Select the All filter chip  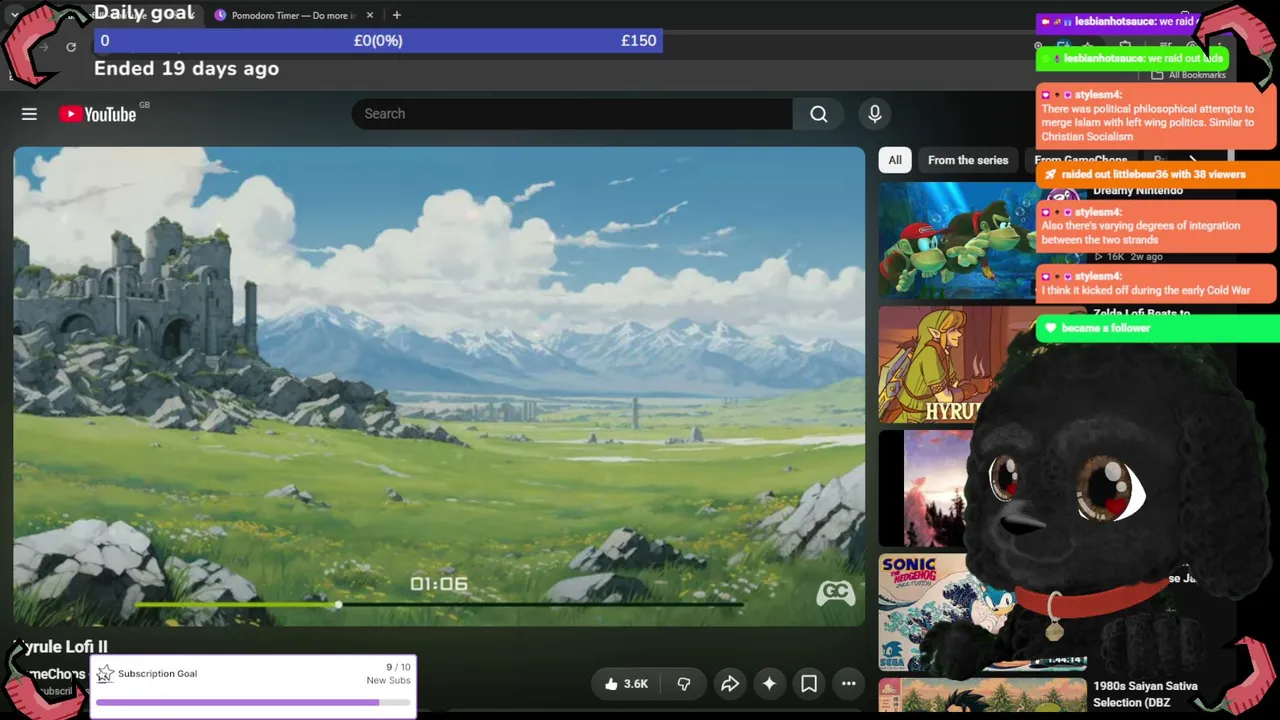coord(895,160)
